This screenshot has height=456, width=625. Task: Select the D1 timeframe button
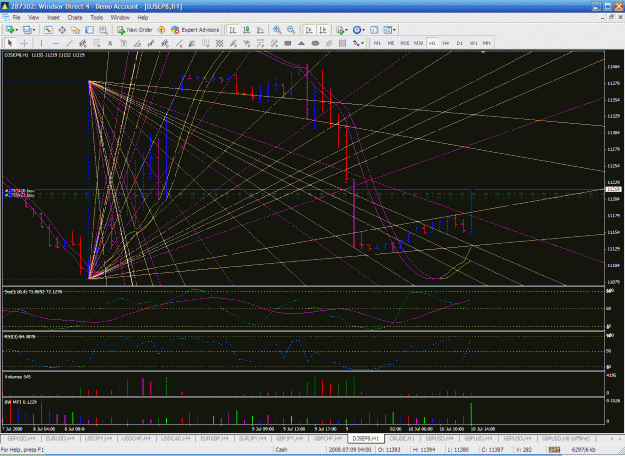click(460, 43)
